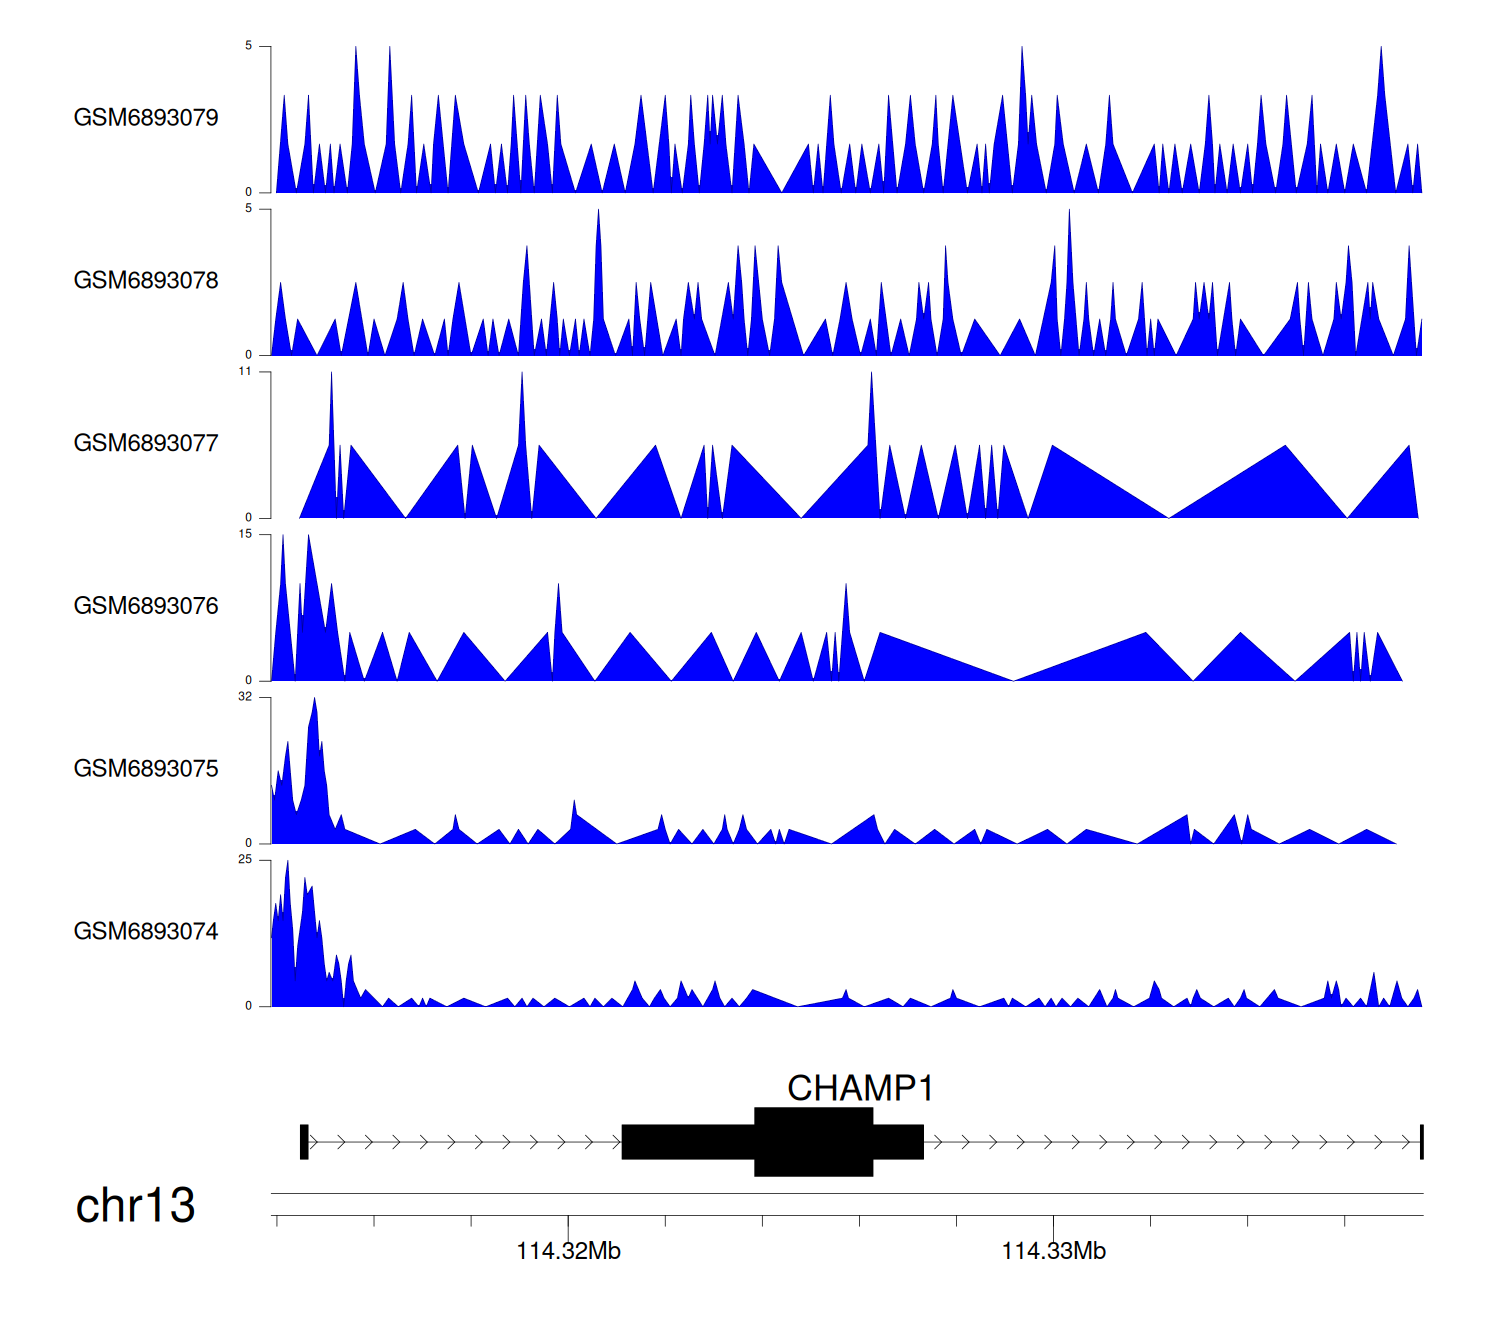This screenshot has width=1500, height=1320.
Task: Click the chr13 chromosome label
Action: (x=135, y=1205)
